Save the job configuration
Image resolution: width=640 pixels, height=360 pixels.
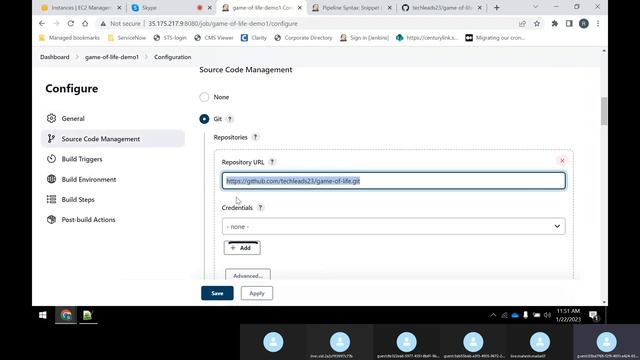click(217, 293)
